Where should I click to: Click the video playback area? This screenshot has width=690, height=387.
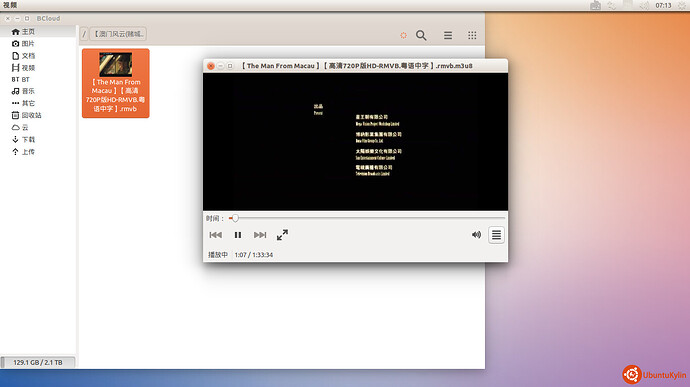(x=355, y=142)
